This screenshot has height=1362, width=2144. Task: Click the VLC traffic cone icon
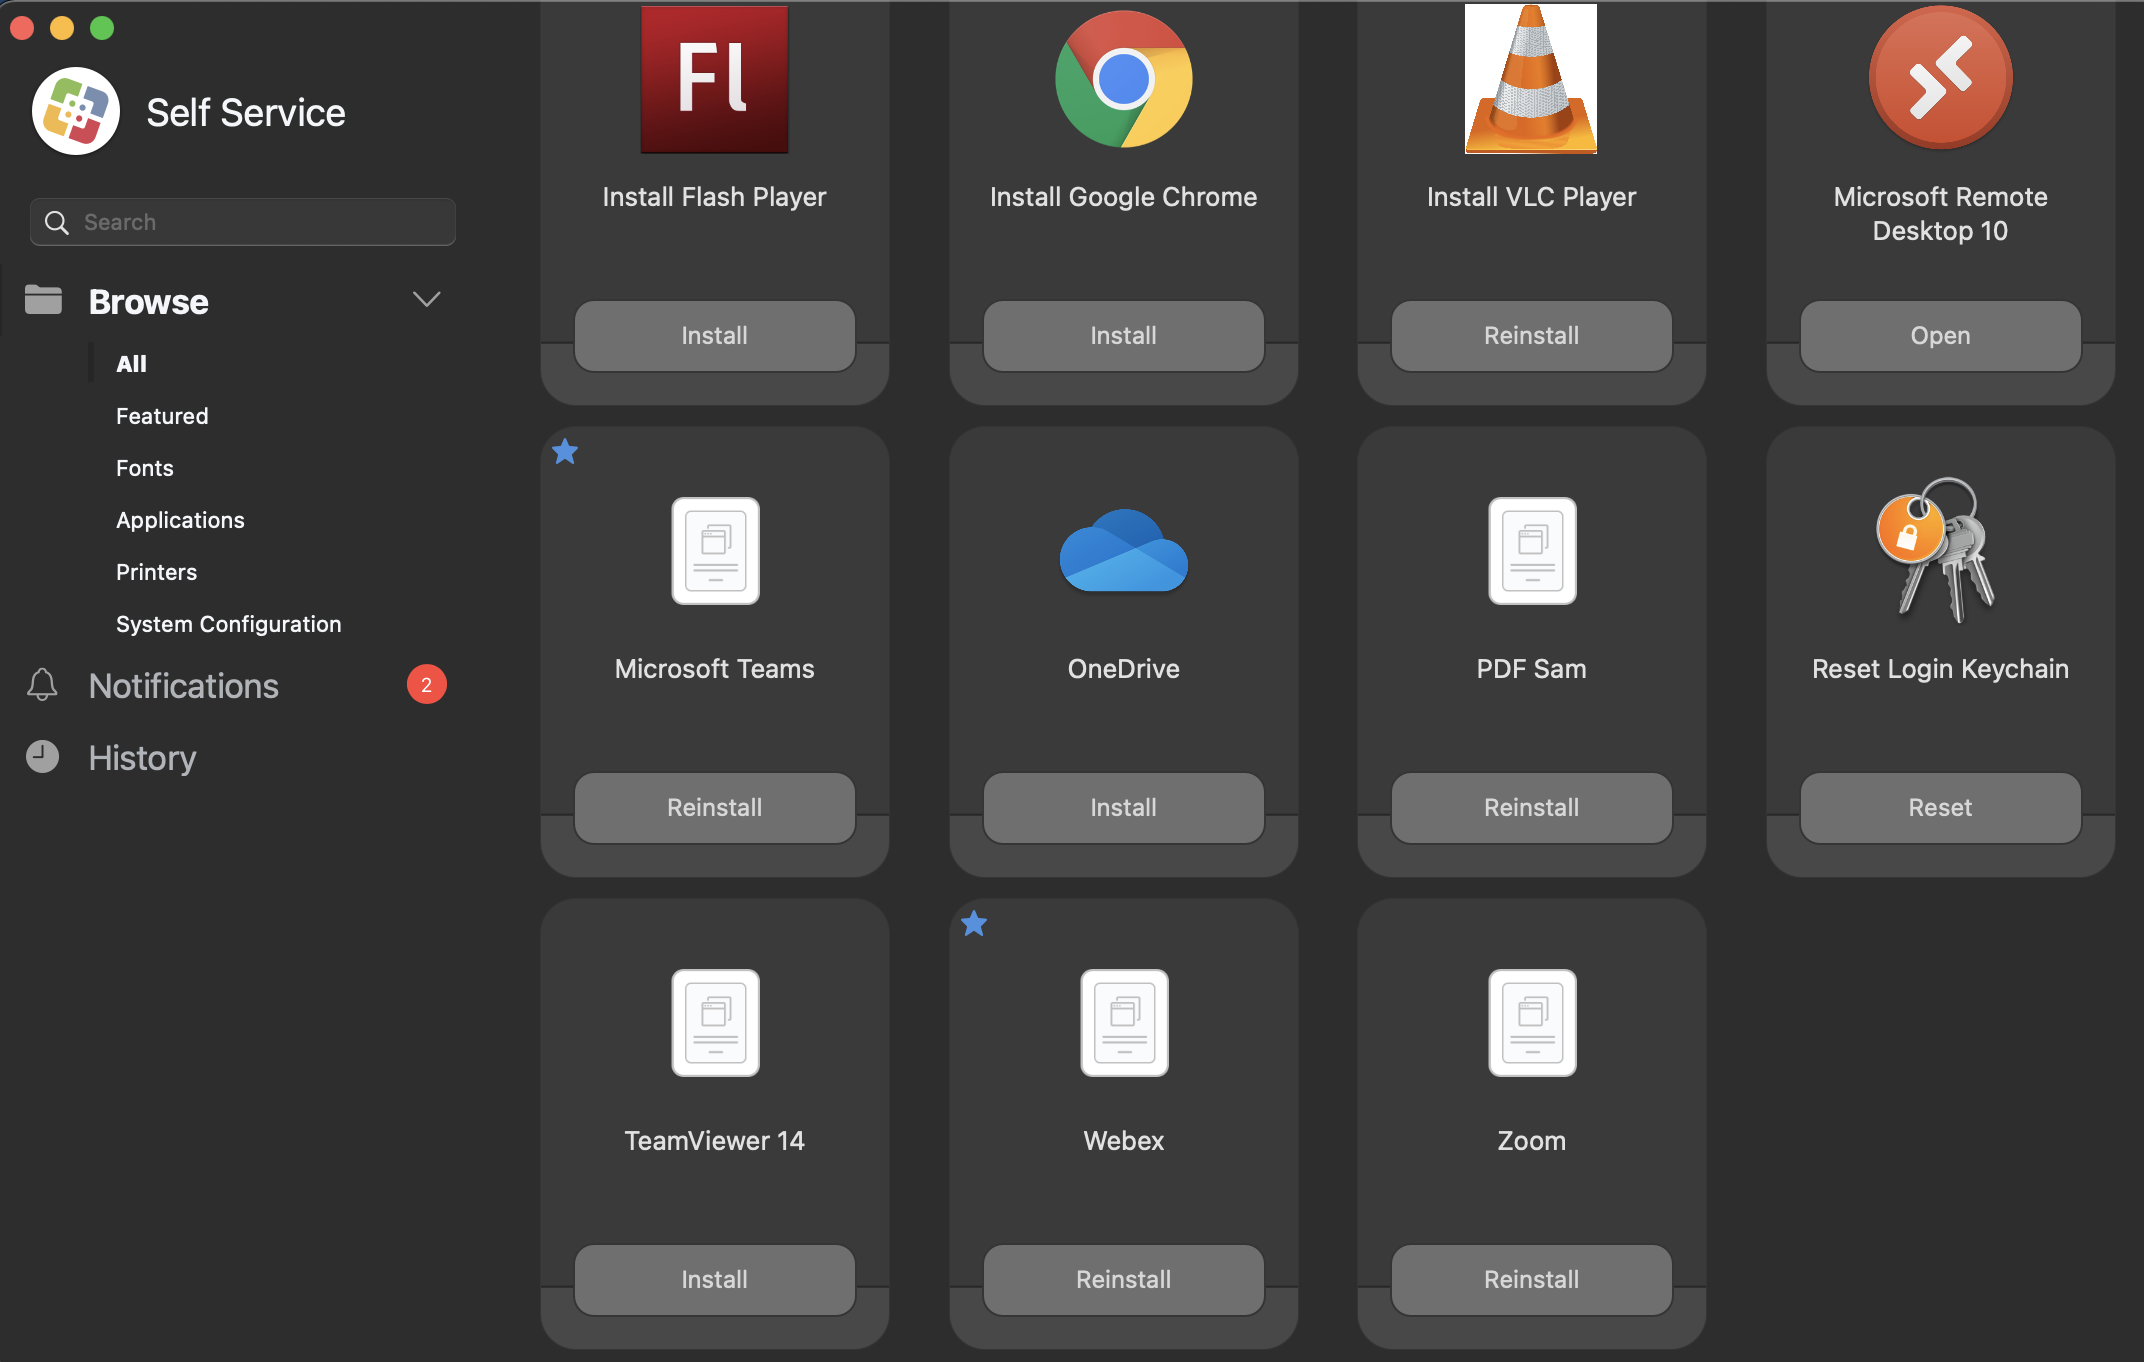click(x=1531, y=80)
